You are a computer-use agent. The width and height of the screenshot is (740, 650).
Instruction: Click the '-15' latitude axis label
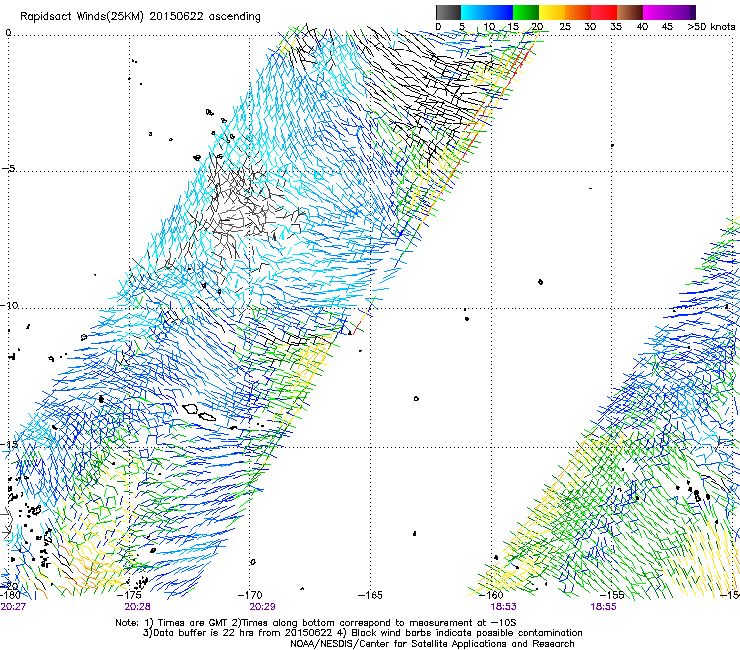click(9, 444)
